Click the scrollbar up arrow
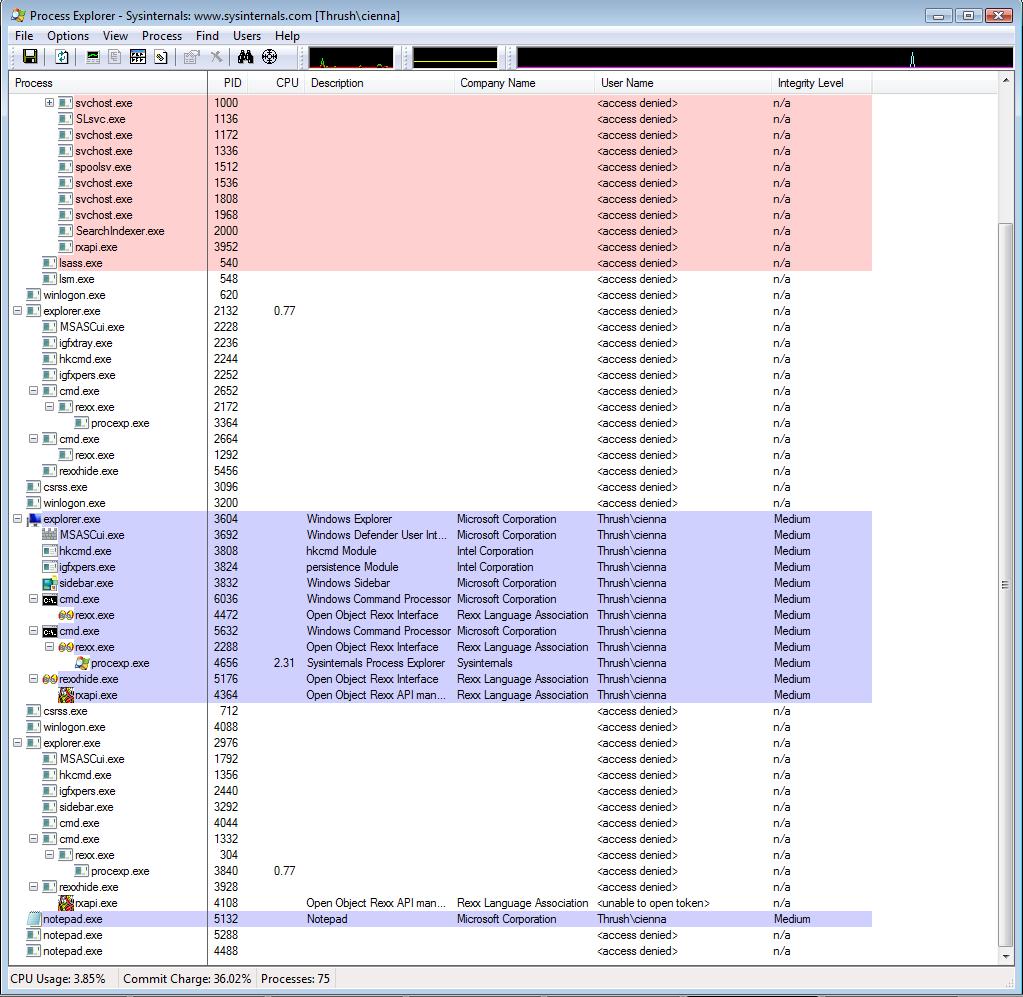 (x=1005, y=81)
